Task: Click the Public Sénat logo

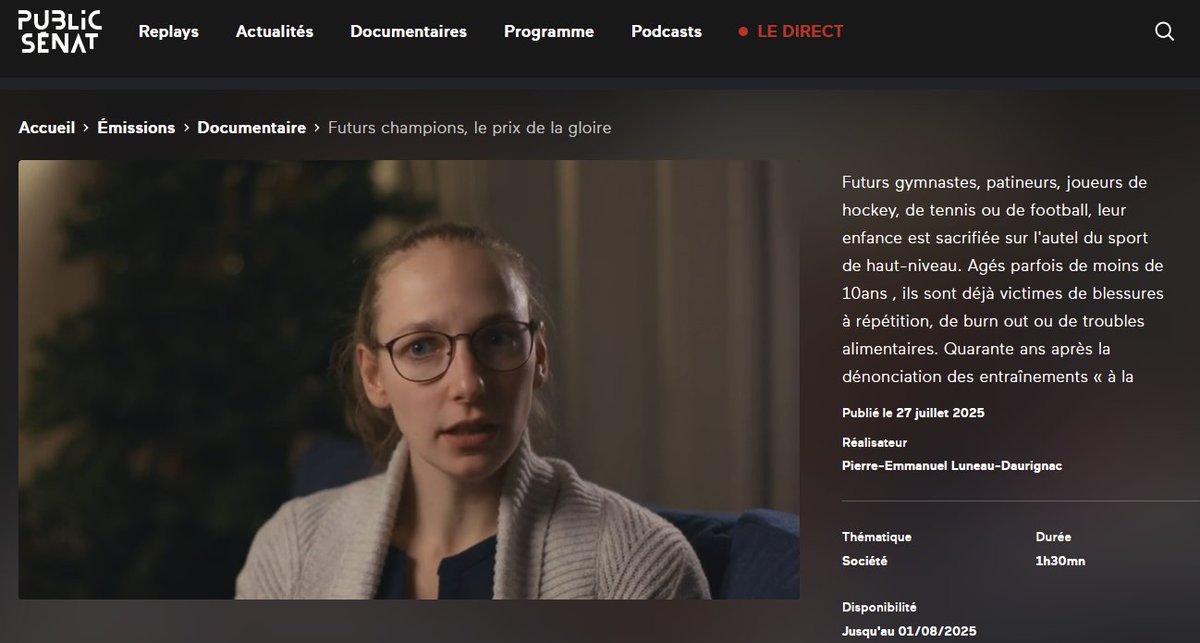Action: (x=57, y=31)
